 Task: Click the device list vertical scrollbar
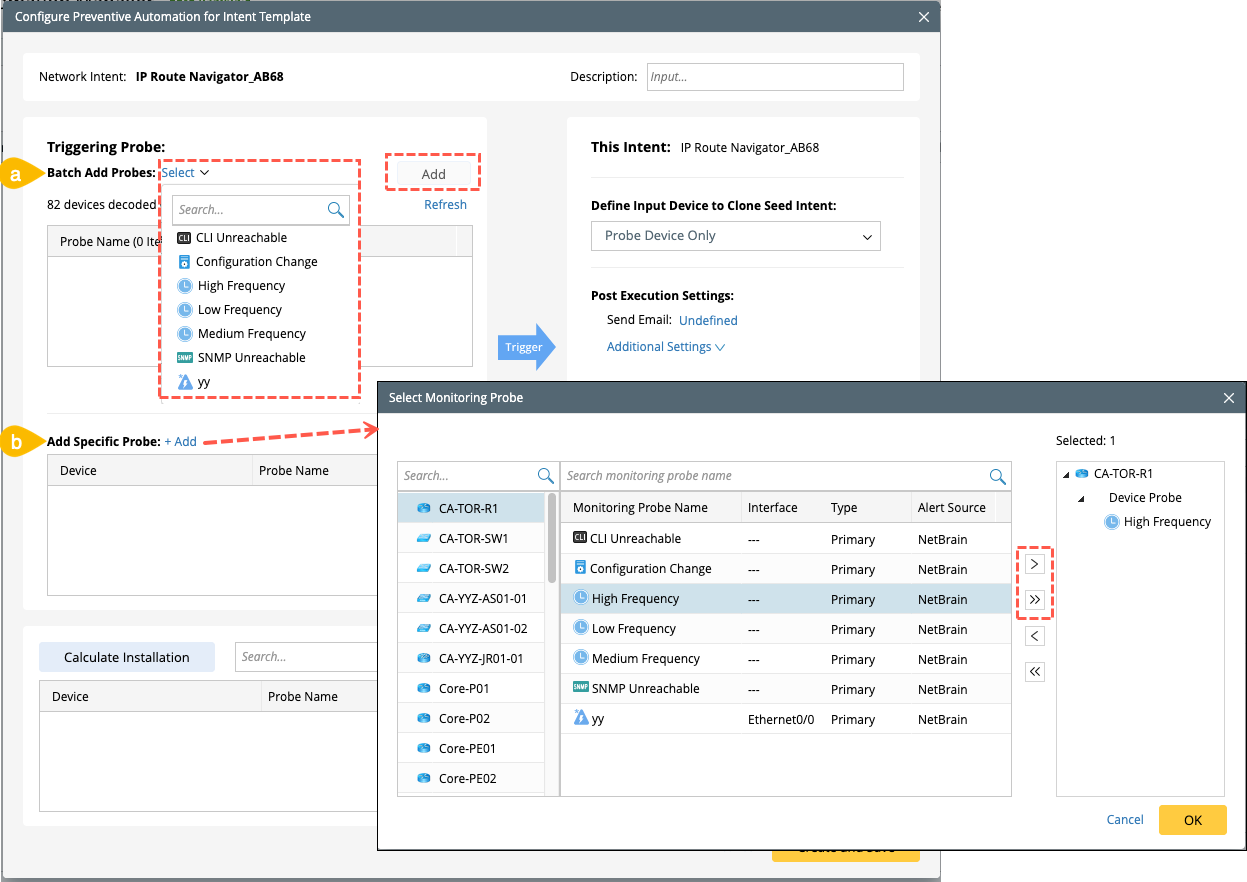point(551,537)
